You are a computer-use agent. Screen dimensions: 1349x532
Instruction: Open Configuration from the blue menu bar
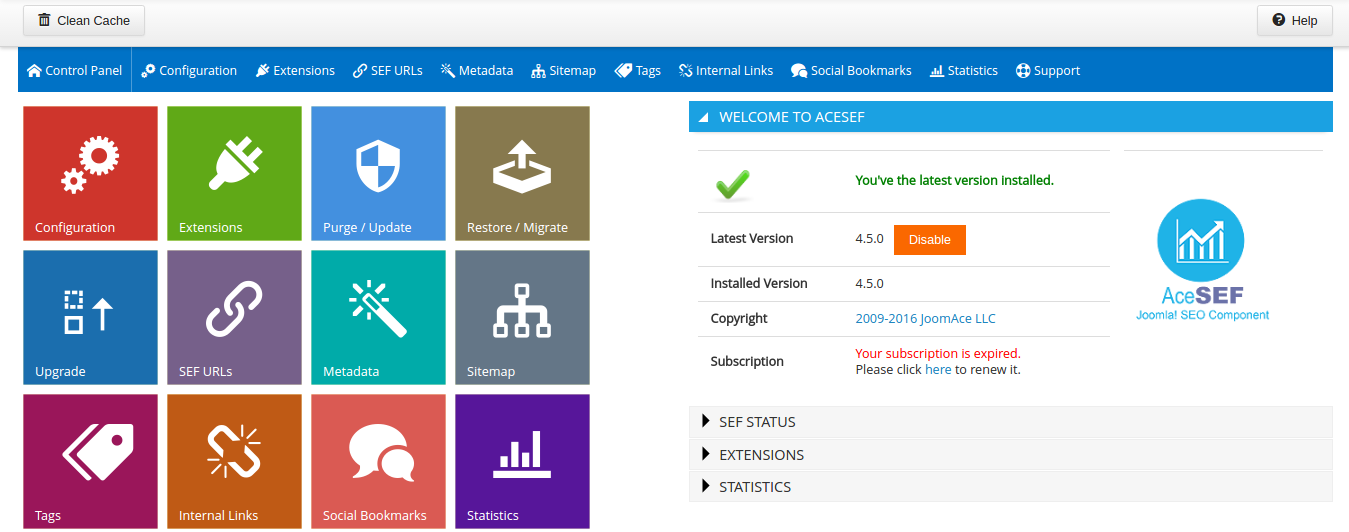coord(189,71)
